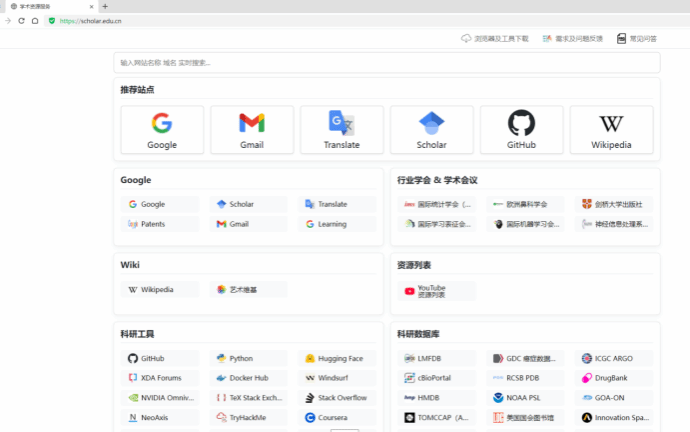Open Patents link in Google section
Screen dimensions: 690x432
[x=160, y=224]
